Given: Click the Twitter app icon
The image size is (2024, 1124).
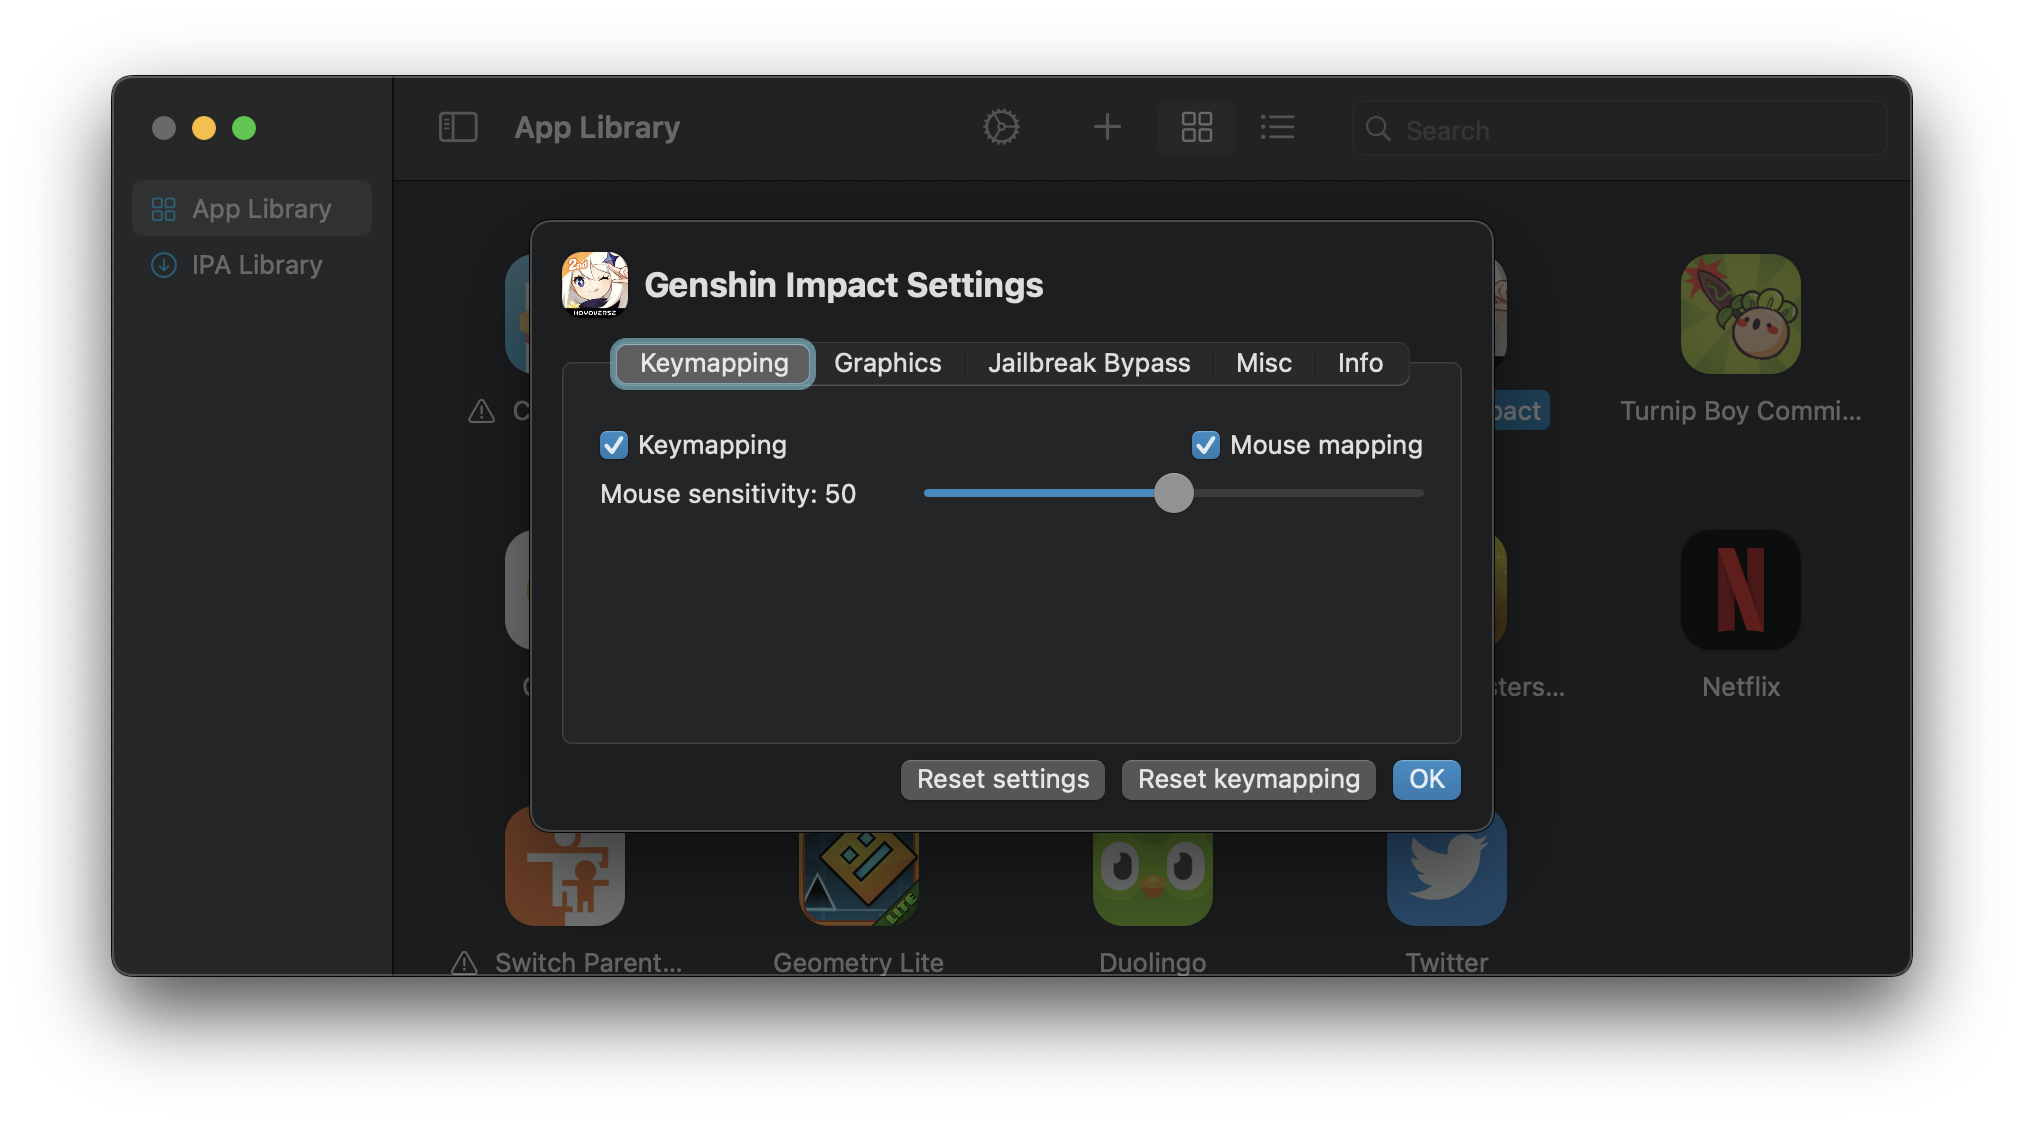Looking at the screenshot, I should pos(1445,870).
